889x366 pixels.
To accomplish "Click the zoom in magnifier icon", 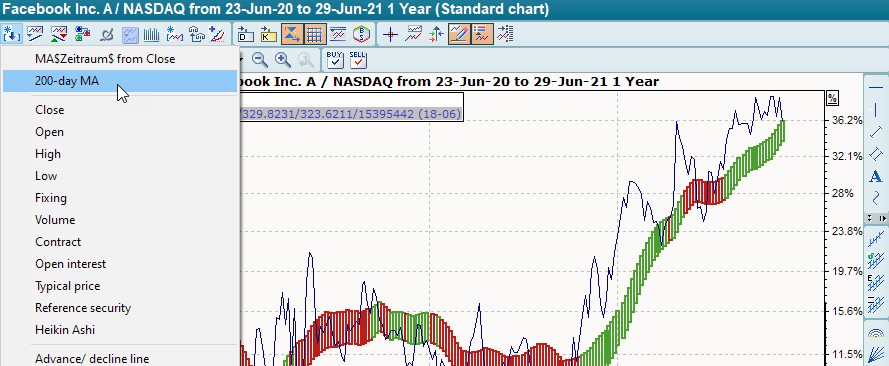I will coord(282,59).
